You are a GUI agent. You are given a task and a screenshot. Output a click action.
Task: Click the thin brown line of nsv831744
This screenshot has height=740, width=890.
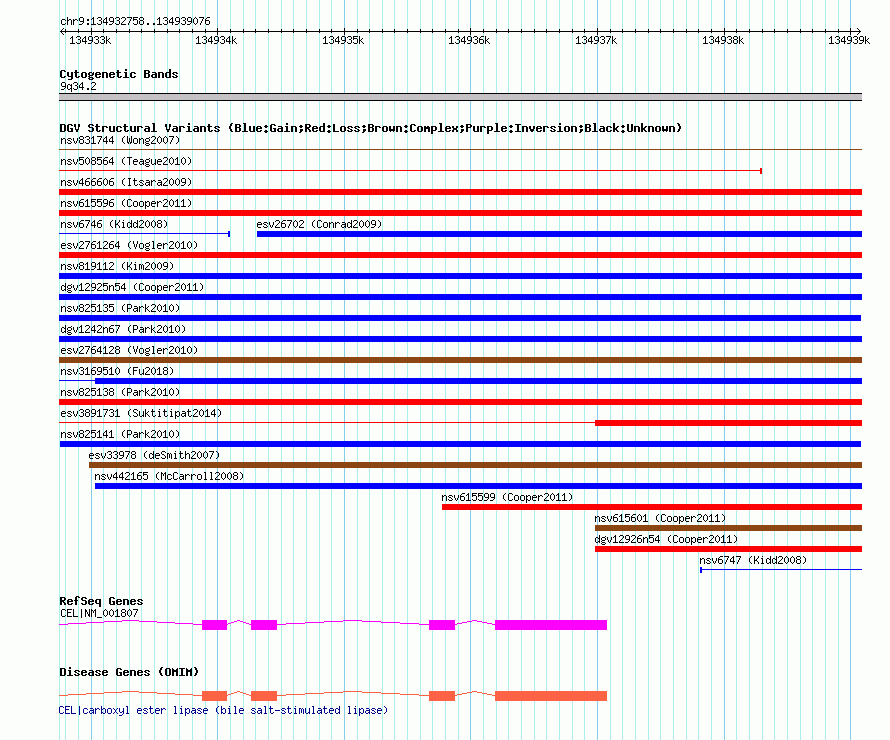[x=460, y=149]
